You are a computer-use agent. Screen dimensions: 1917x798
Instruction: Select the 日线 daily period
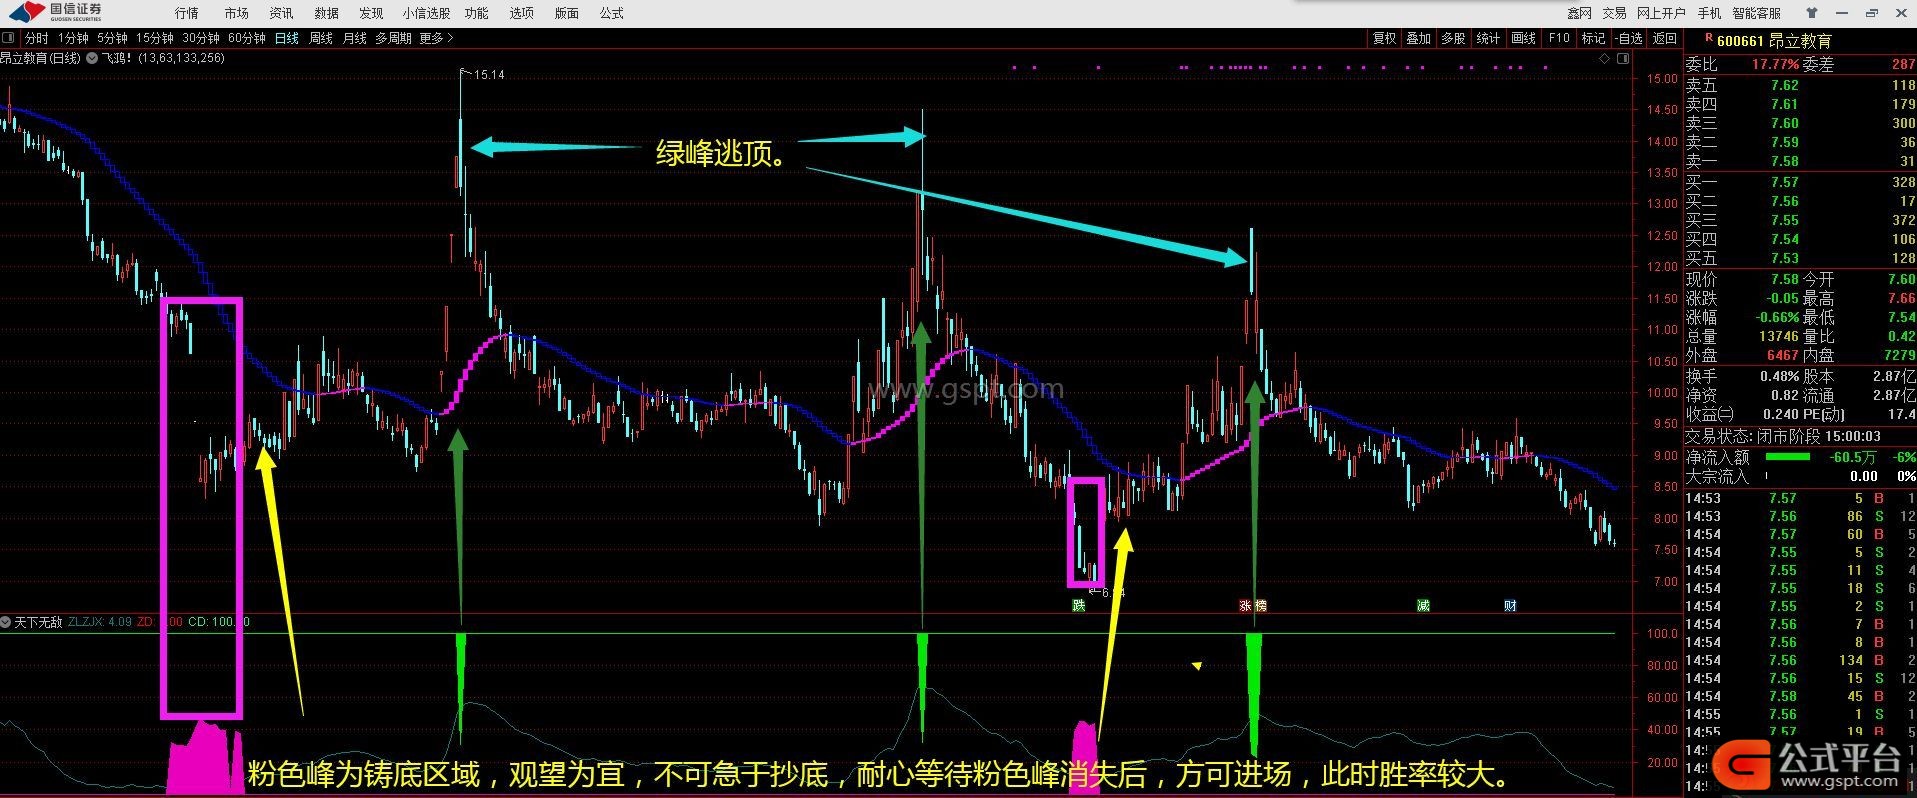pos(287,38)
